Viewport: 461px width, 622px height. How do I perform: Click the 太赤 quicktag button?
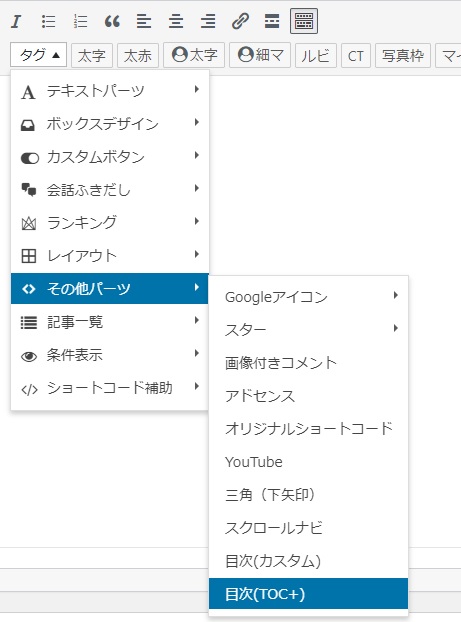click(138, 55)
